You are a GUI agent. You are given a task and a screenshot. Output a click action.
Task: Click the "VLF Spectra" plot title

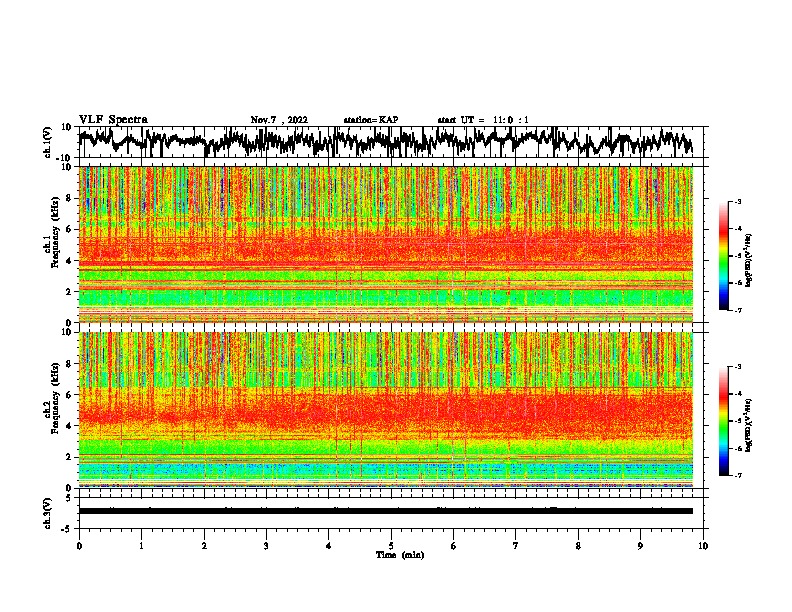pyautogui.click(x=113, y=120)
